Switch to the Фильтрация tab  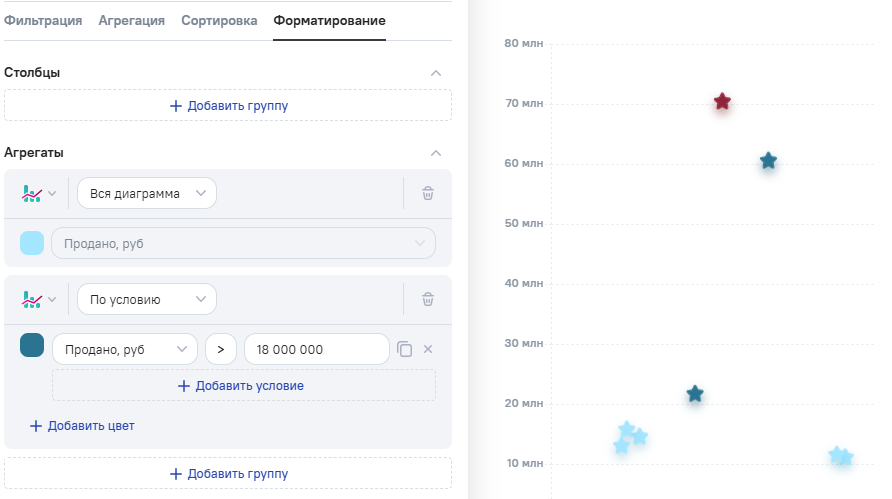click(x=43, y=20)
